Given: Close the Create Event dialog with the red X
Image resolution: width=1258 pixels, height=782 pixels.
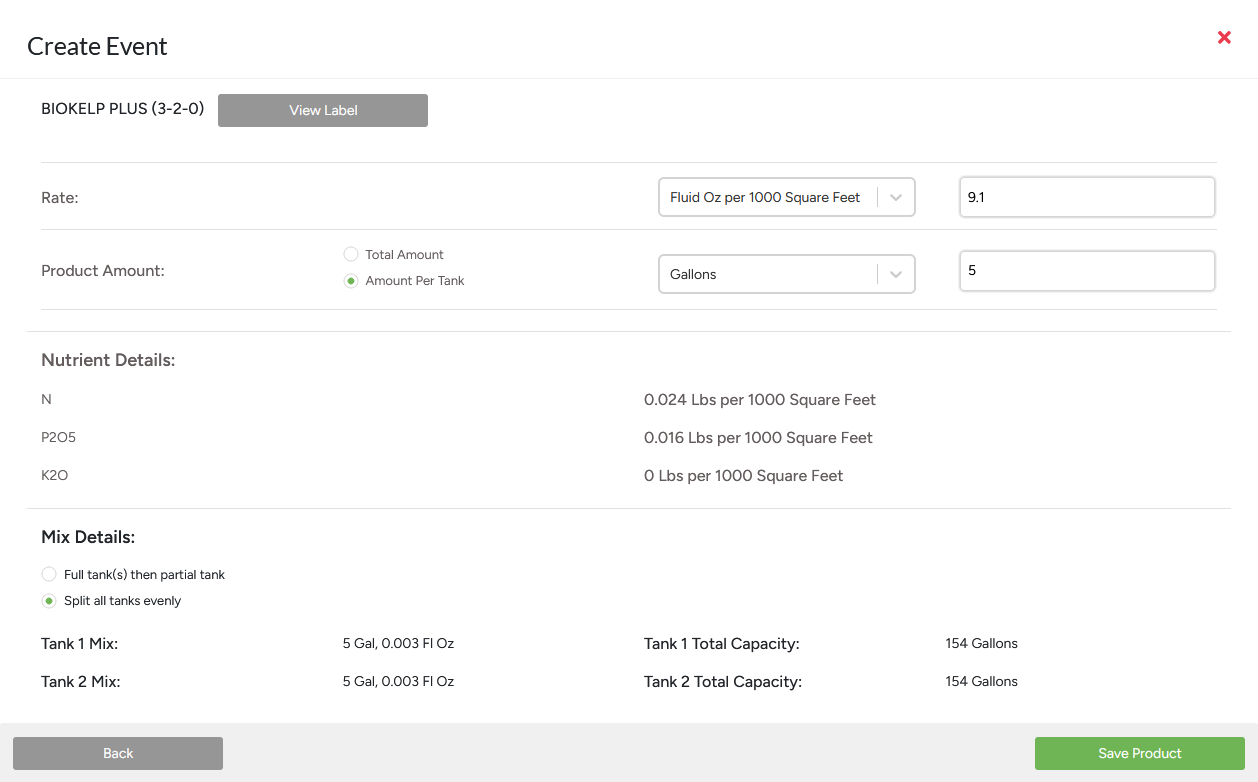Looking at the screenshot, I should (x=1224, y=38).
